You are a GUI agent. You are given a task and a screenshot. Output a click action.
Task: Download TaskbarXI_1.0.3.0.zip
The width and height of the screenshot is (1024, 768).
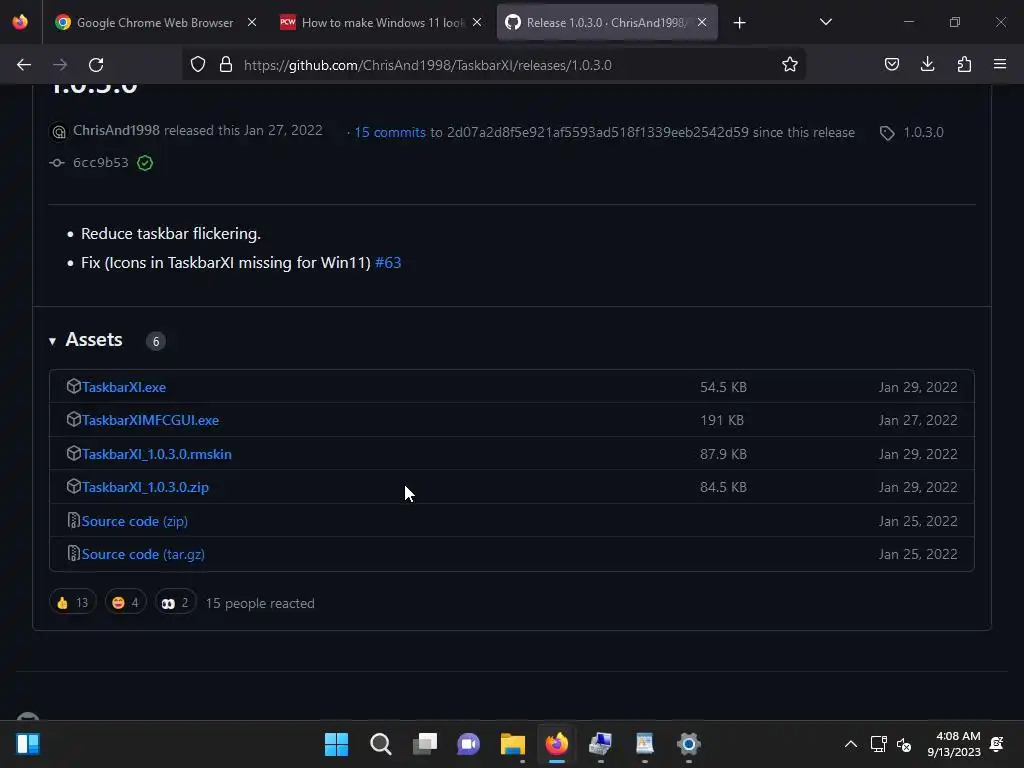click(145, 487)
